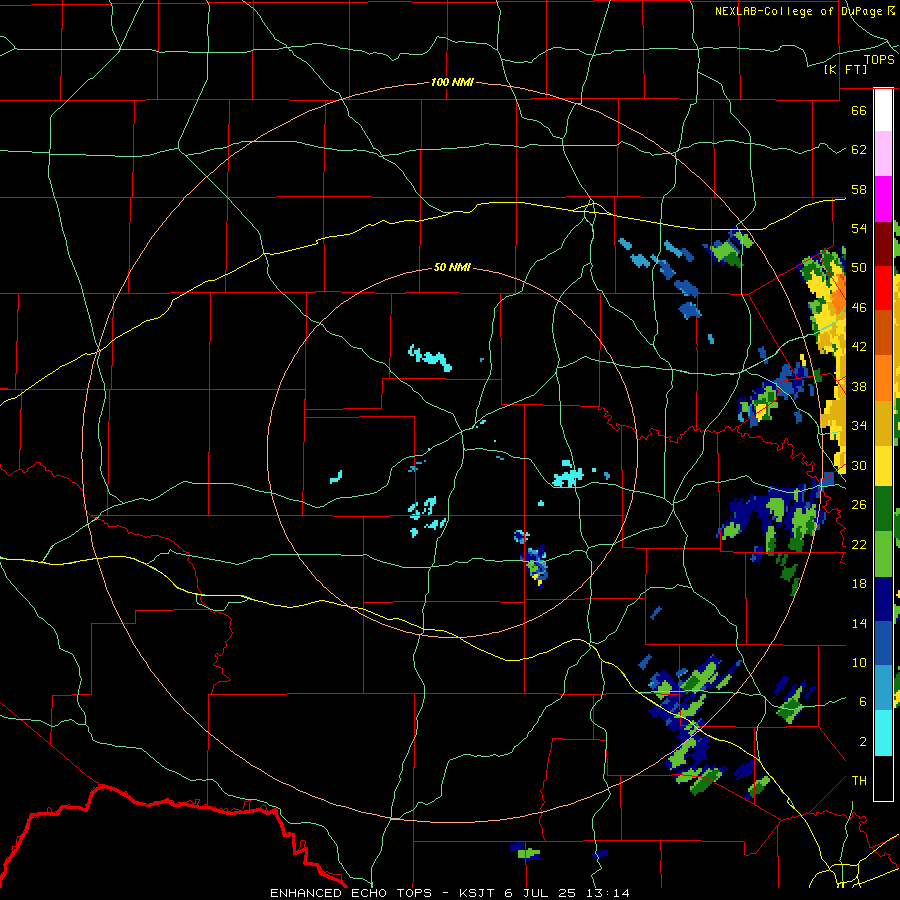Pick the light pink swatch in the color scale

pyautogui.click(x=883, y=154)
